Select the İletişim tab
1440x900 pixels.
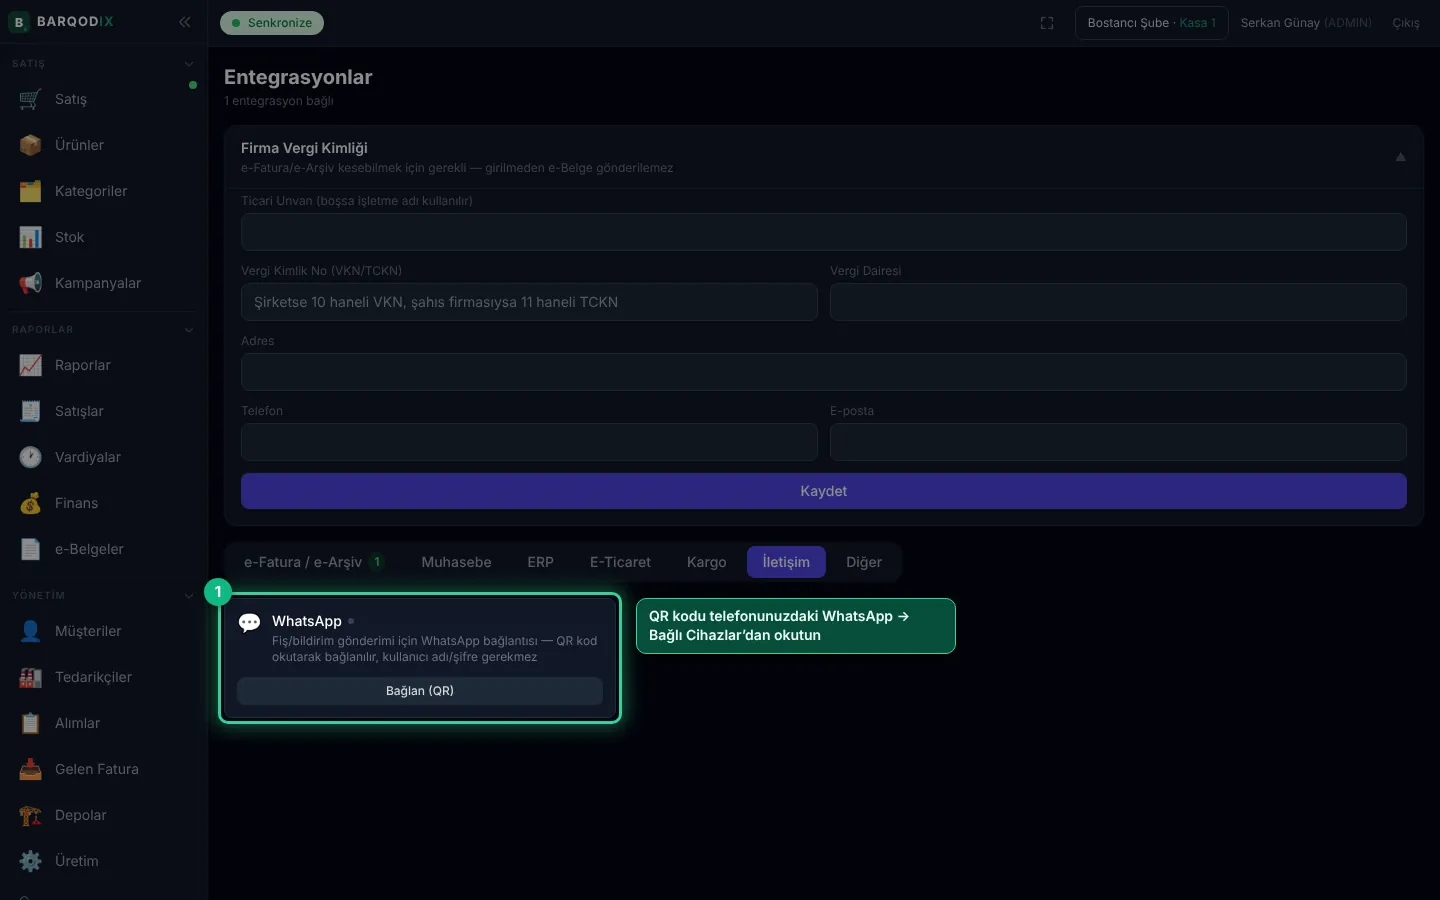786,562
